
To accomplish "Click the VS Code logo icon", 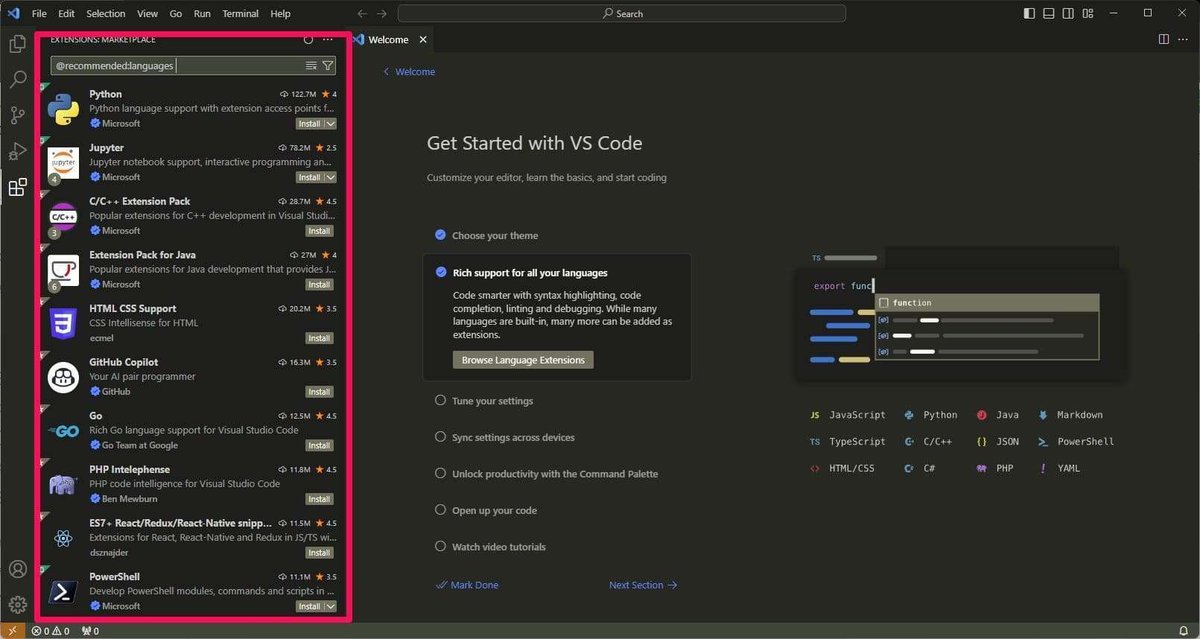I will pos(13,13).
